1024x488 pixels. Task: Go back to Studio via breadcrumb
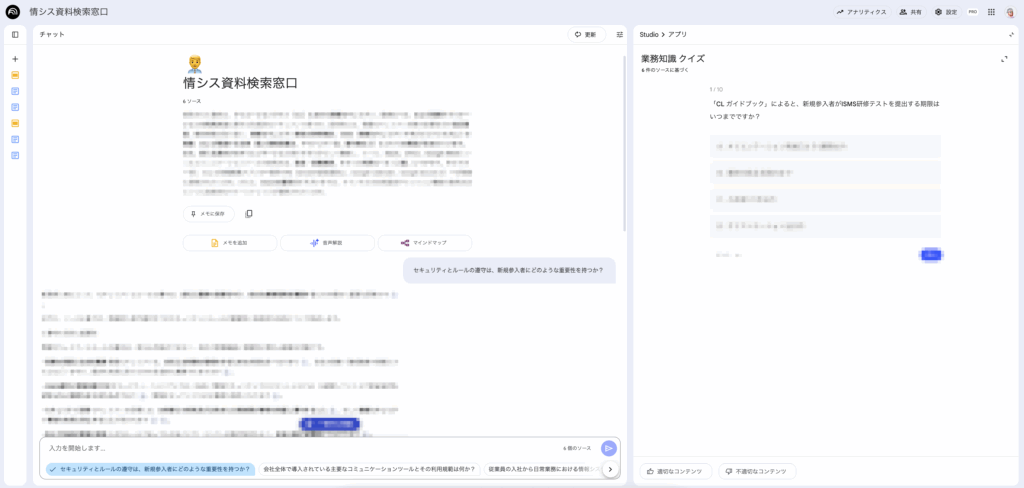[x=648, y=34]
